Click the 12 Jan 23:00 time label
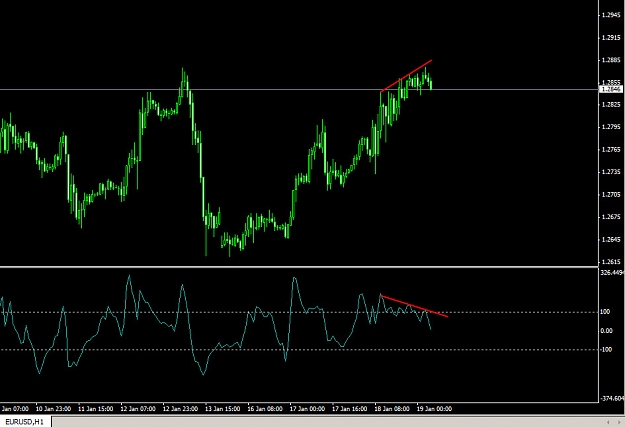 [180, 409]
